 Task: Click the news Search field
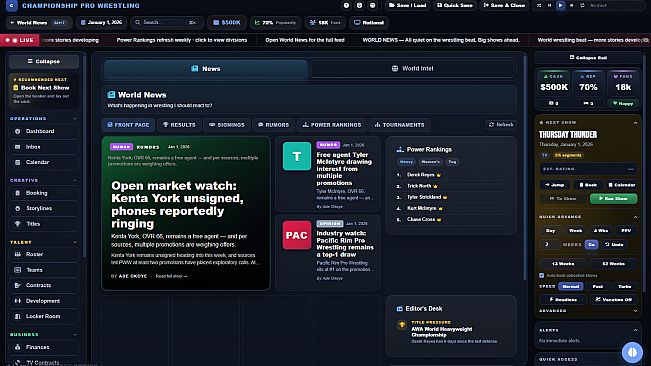[165, 22]
